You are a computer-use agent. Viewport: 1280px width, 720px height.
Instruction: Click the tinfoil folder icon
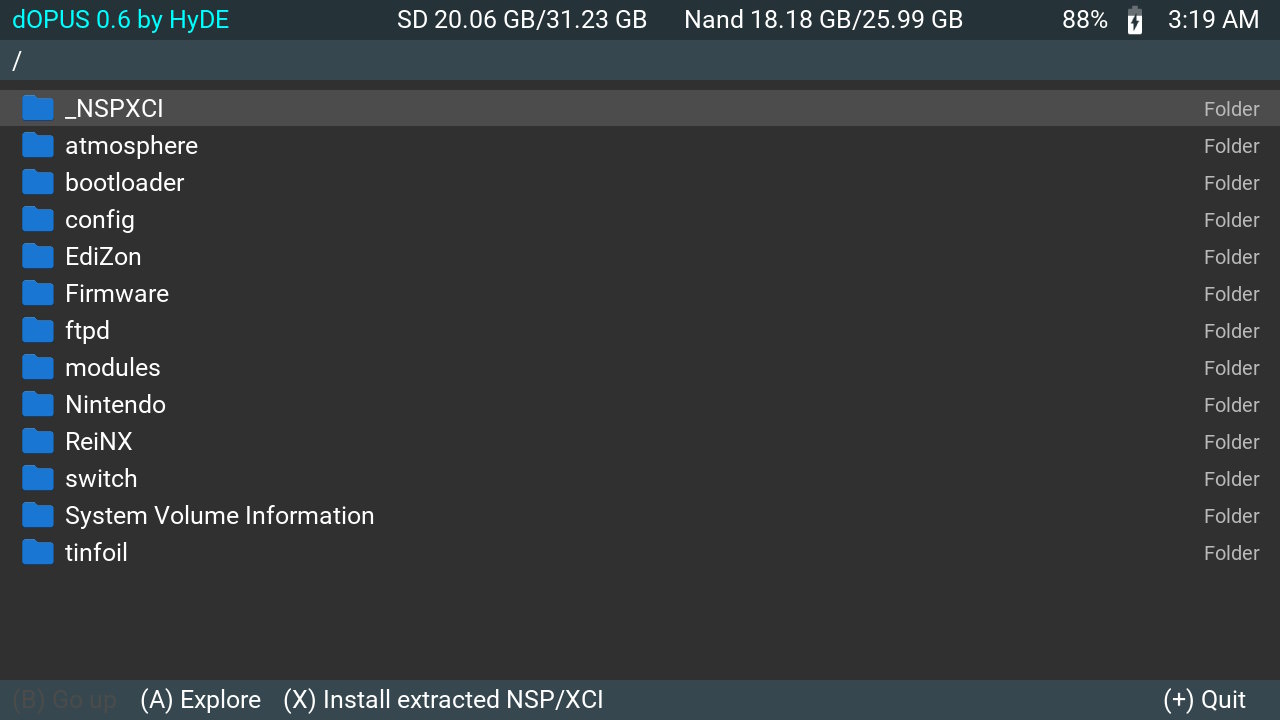tap(37, 552)
